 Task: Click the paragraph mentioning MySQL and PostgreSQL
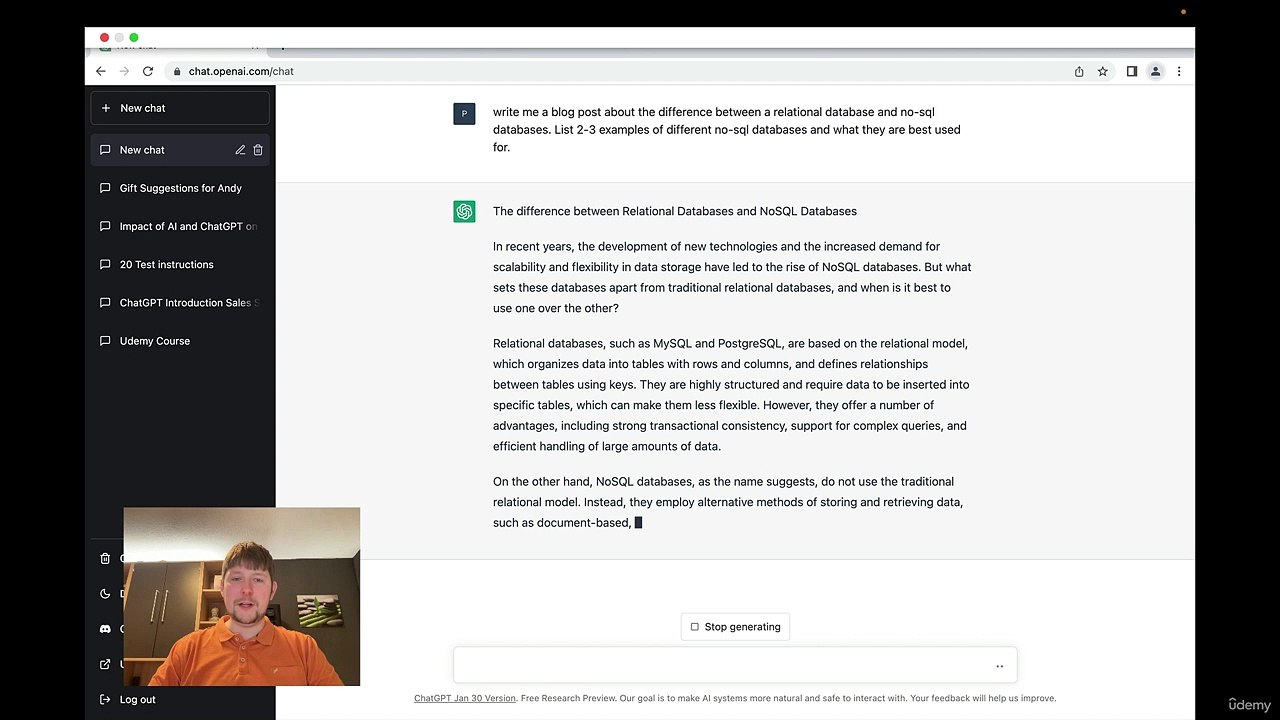[731, 395]
